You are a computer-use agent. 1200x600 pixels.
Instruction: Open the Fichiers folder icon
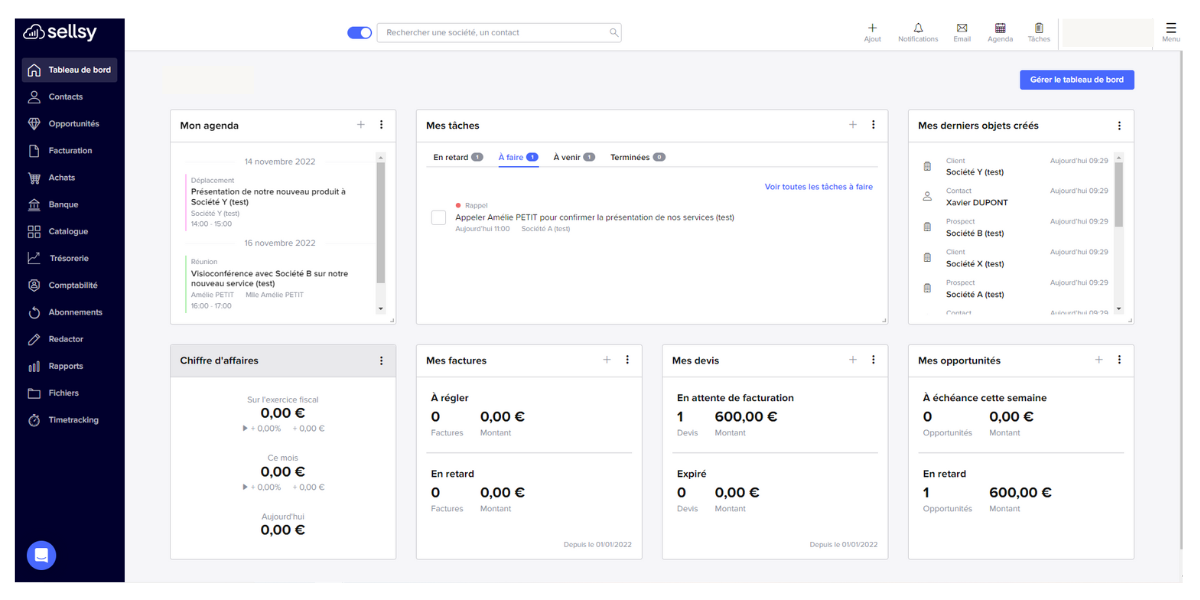pyautogui.click(x=34, y=393)
